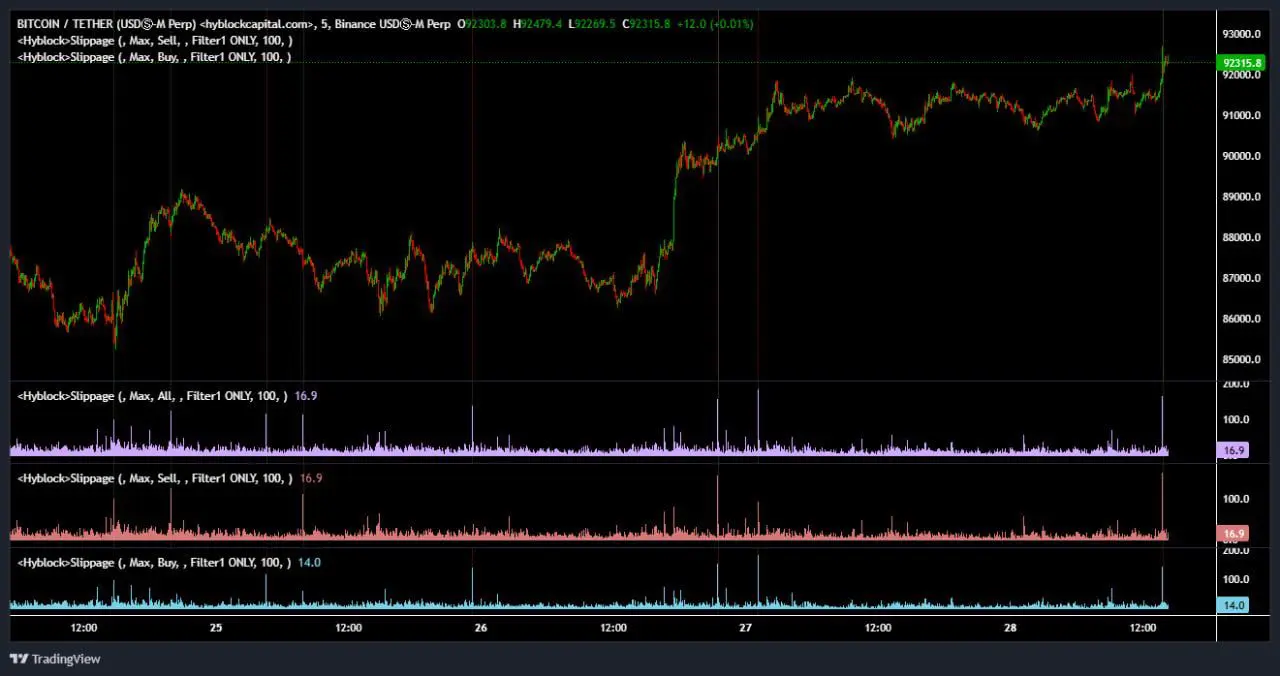Click the low value L92269.5
The width and height of the screenshot is (1280, 676).
[x=593, y=23]
